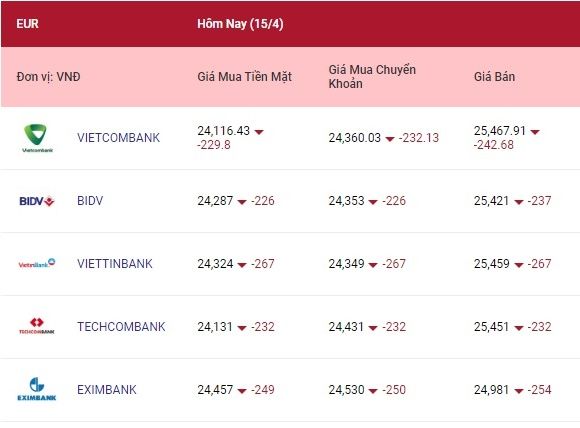580x428 pixels.
Task: Click Techcombank selling price 25,451
Action: (x=492, y=326)
